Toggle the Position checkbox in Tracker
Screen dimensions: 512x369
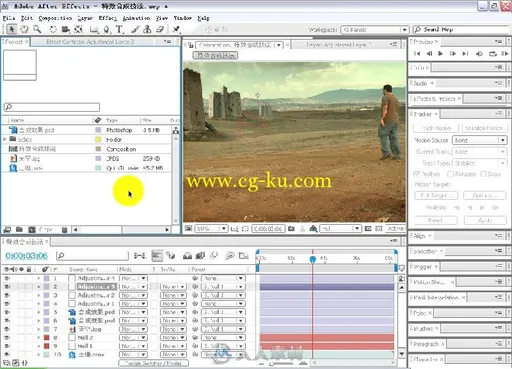point(416,174)
